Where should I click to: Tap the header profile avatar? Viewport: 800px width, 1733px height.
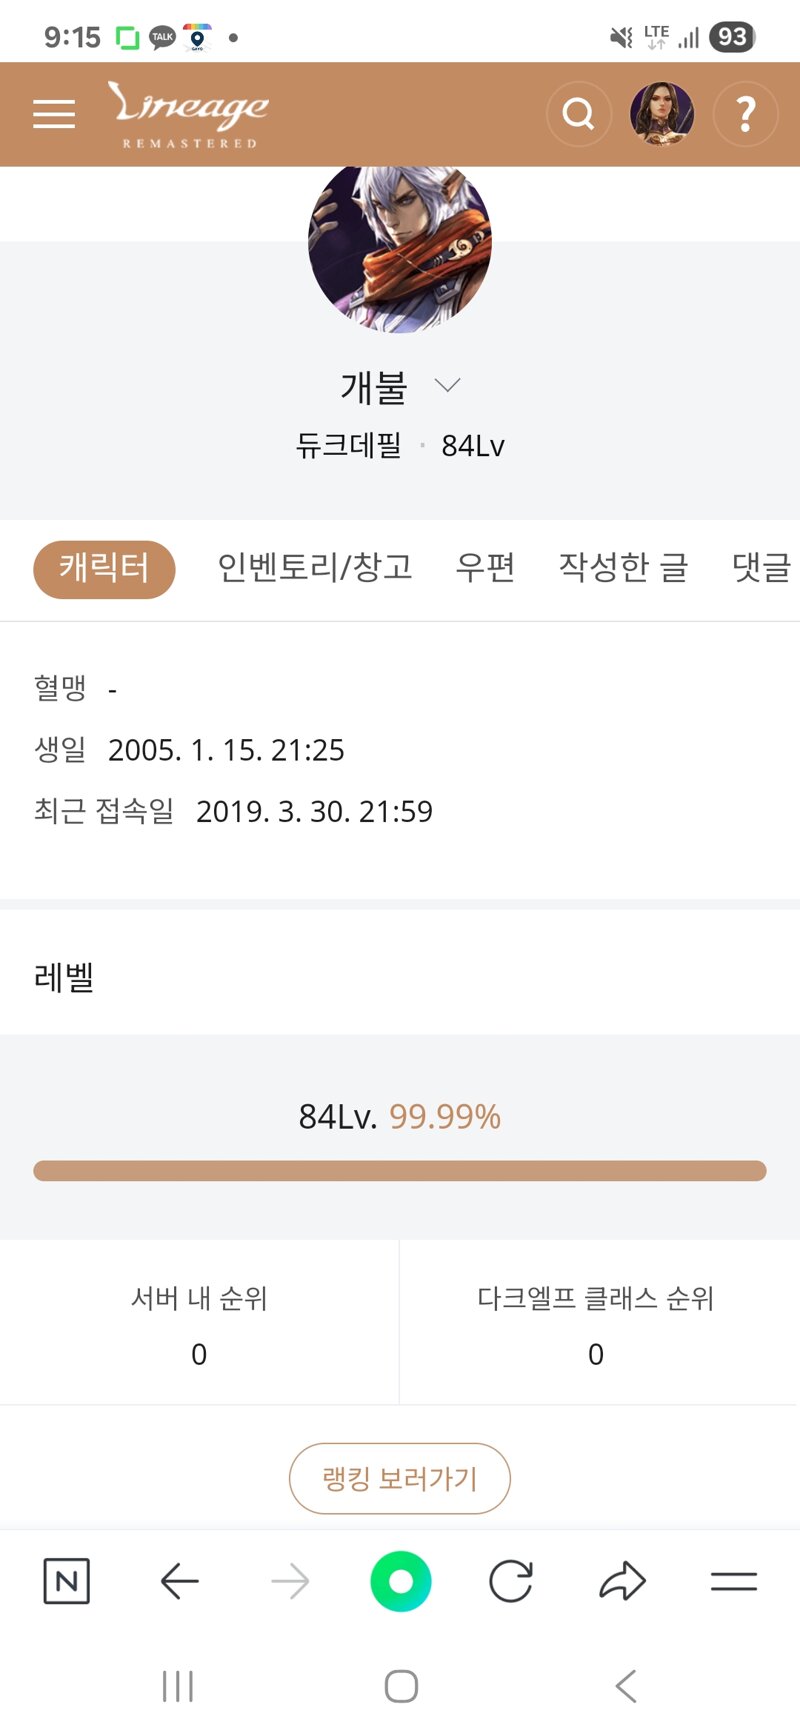click(x=662, y=114)
